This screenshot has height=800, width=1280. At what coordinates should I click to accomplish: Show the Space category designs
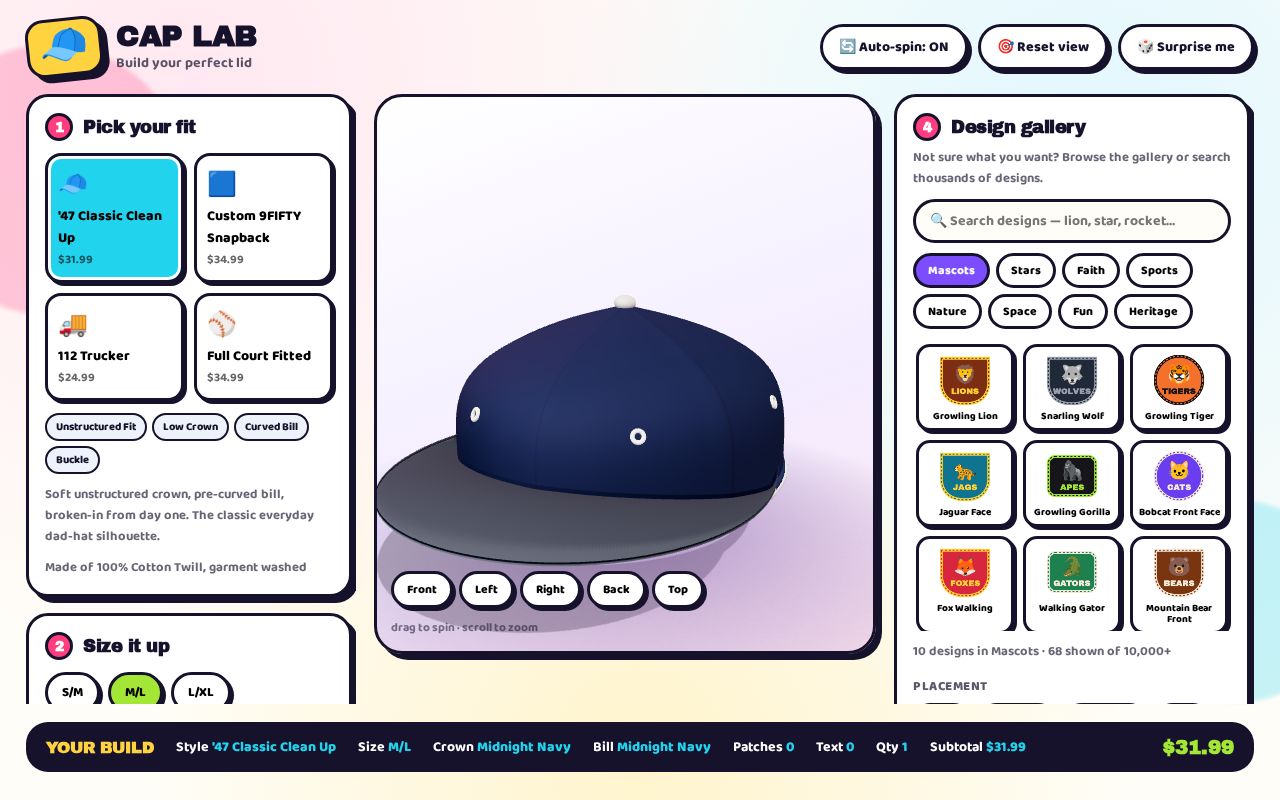pyautogui.click(x=1020, y=311)
